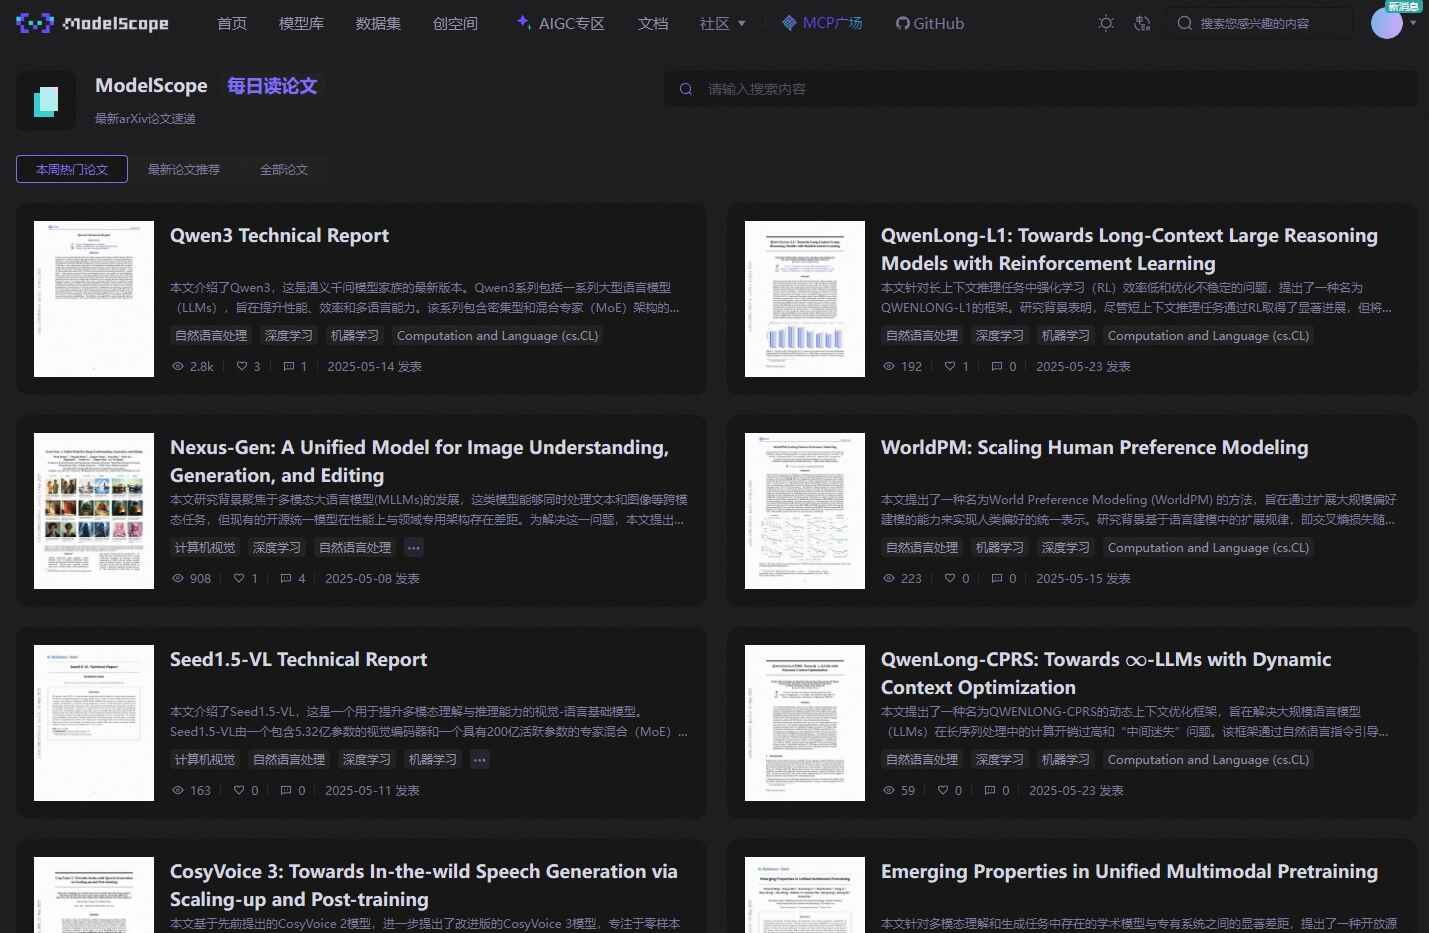The width and height of the screenshot is (1429, 933).
Task: Go to 首页 in the top navigation
Action: point(232,23)
